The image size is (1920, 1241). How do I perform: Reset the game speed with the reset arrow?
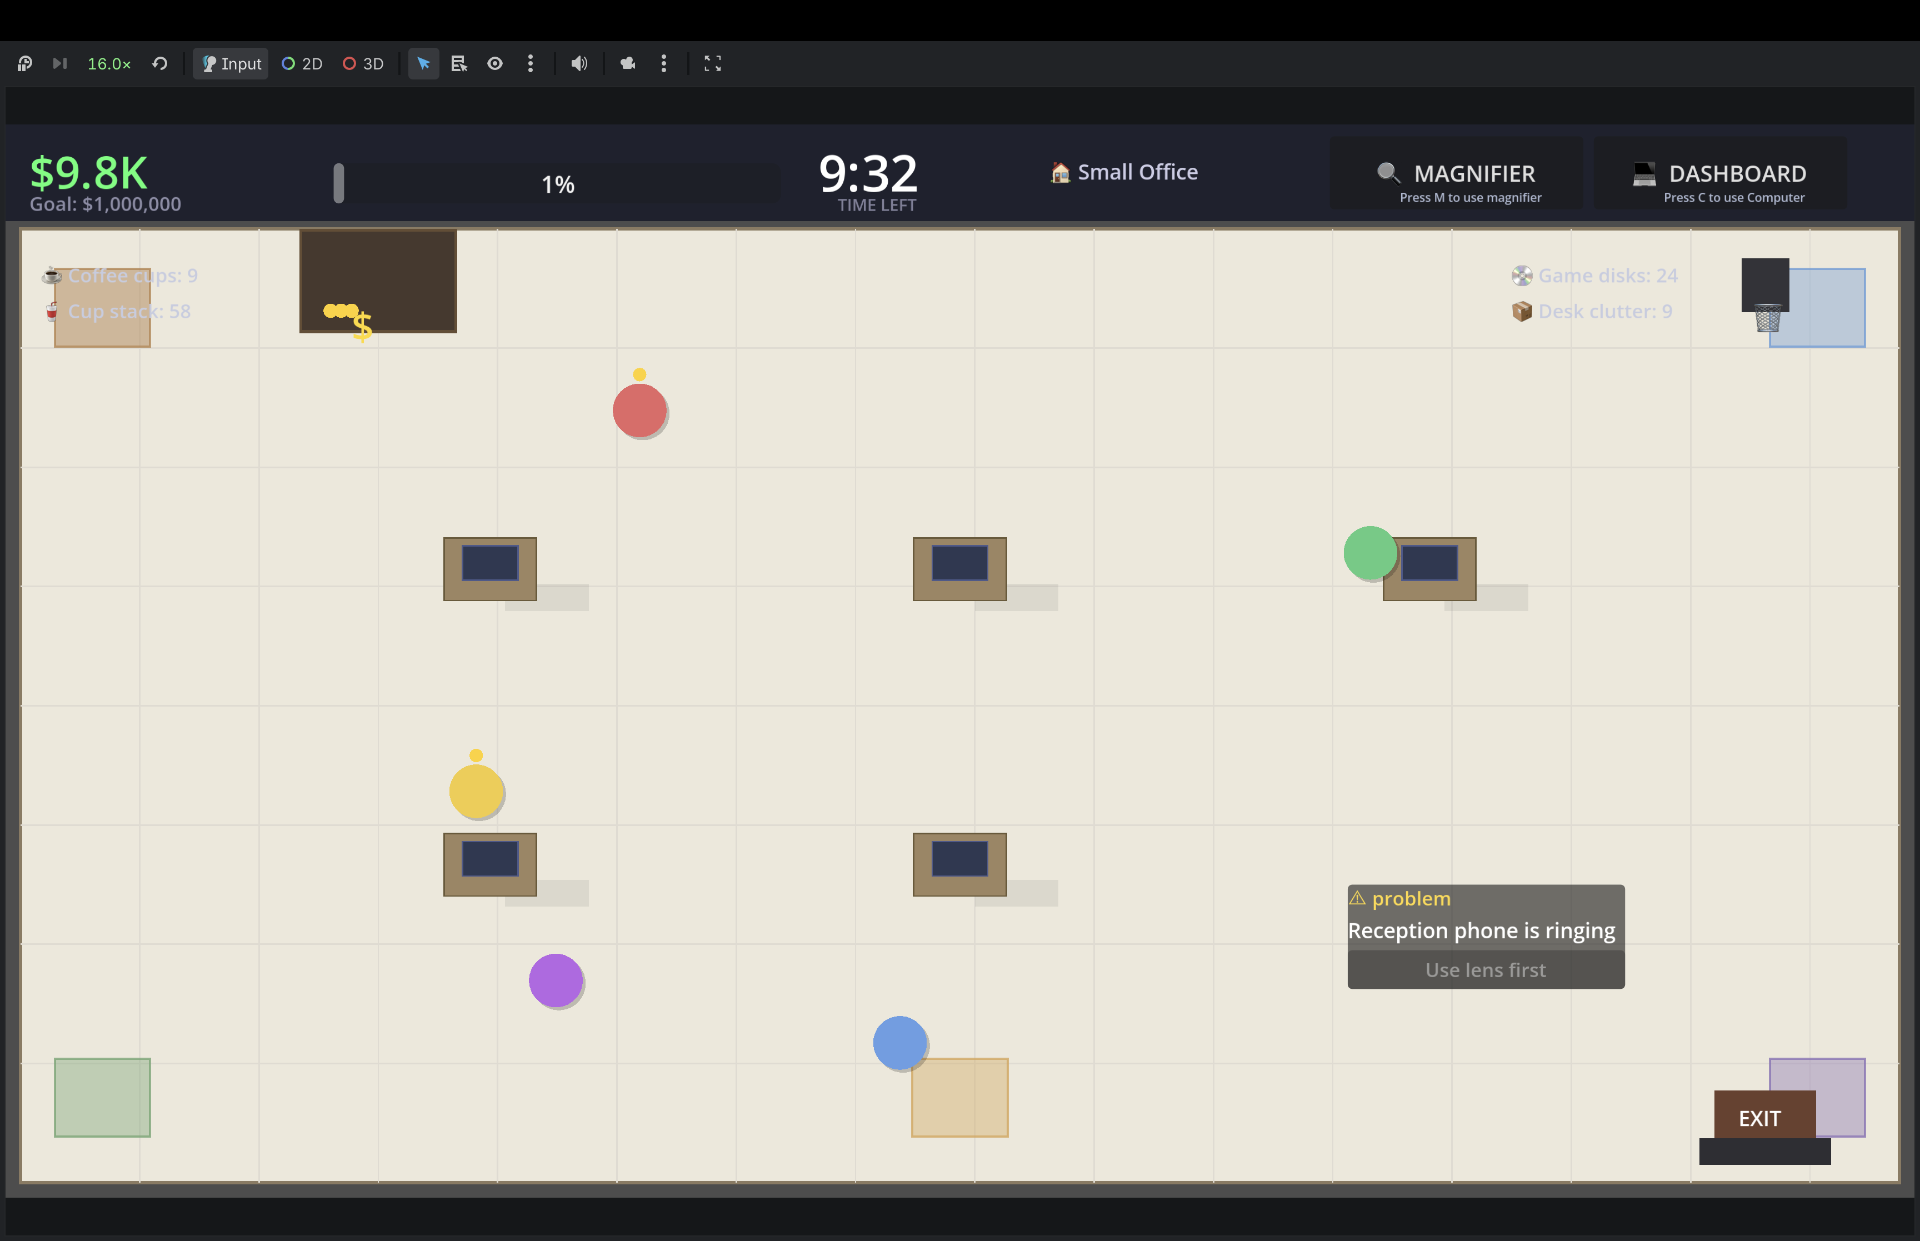(160, 64)
